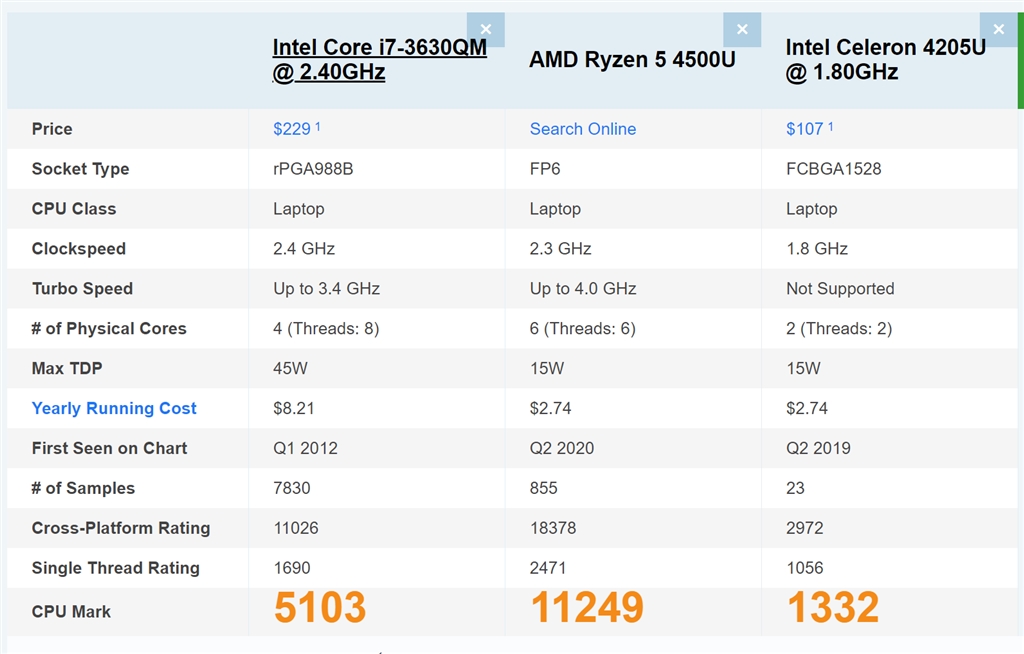The width and height of the screenshot is (1024, 654).
Task: Open Intel Core i7-3630QM details link
Action: [x=379, y=60]
